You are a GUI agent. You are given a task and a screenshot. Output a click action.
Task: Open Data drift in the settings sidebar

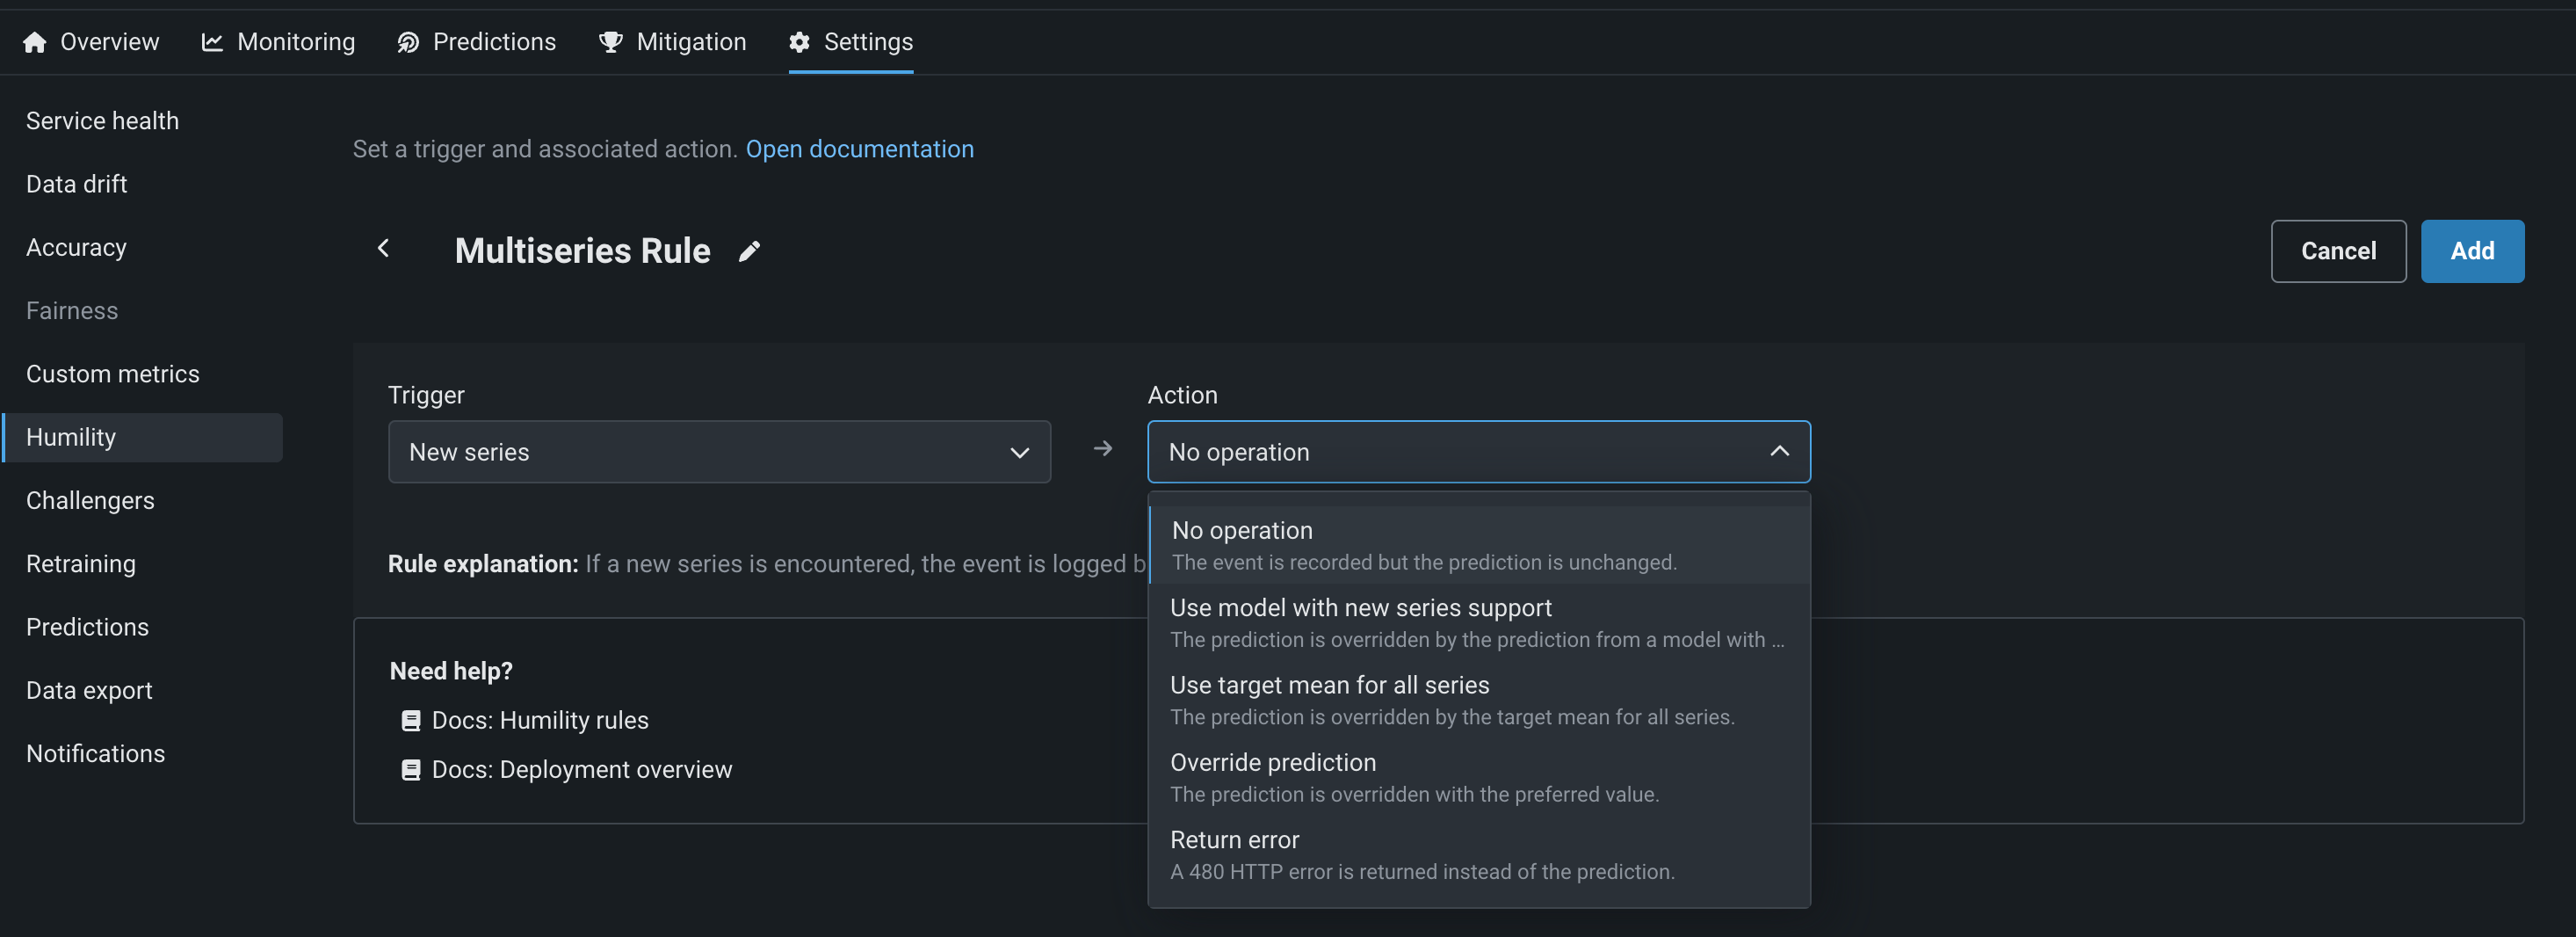click(77, 184)
